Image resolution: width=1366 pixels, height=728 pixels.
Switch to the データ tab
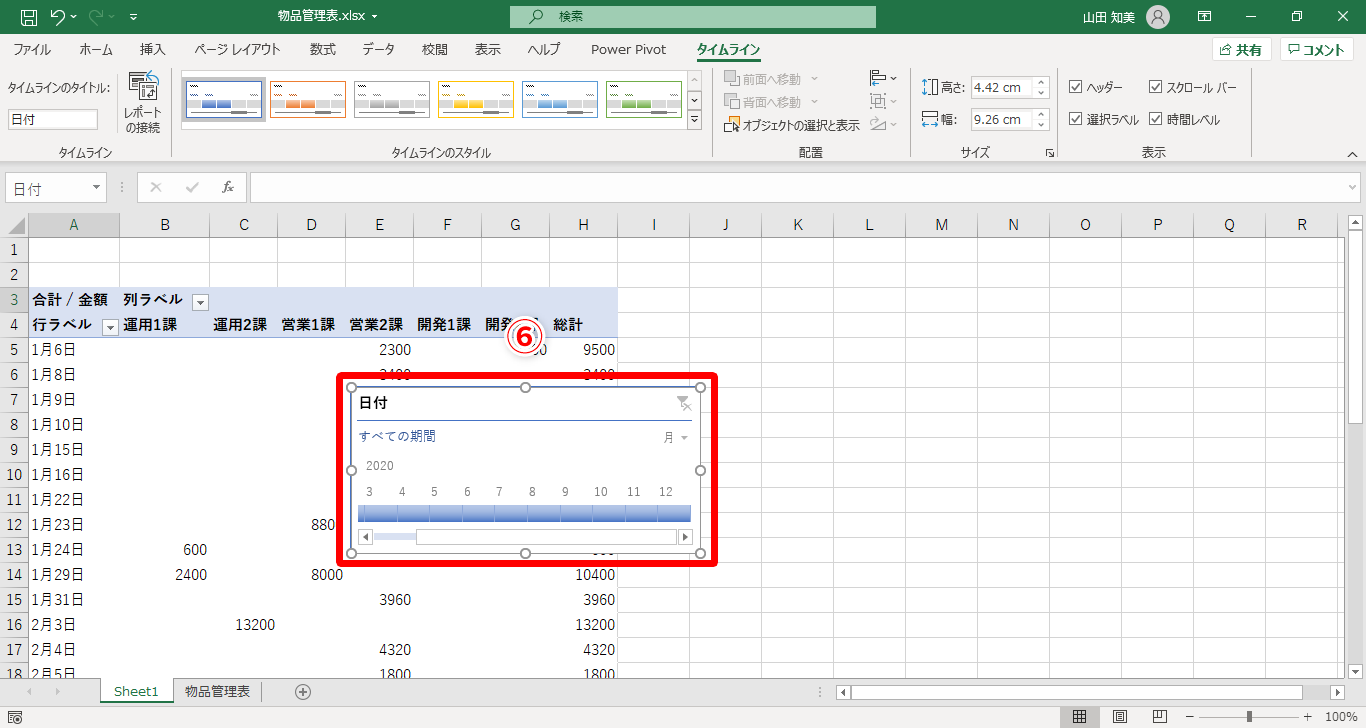378,50
